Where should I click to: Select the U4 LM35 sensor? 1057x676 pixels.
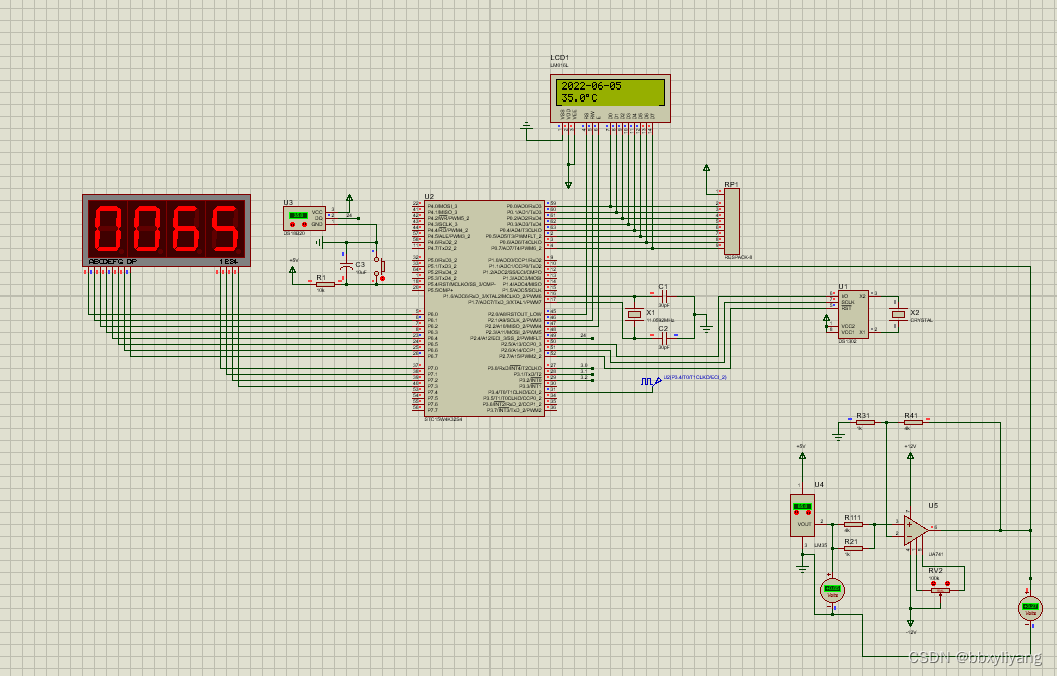pyautogui.click(x=802, y=515)
